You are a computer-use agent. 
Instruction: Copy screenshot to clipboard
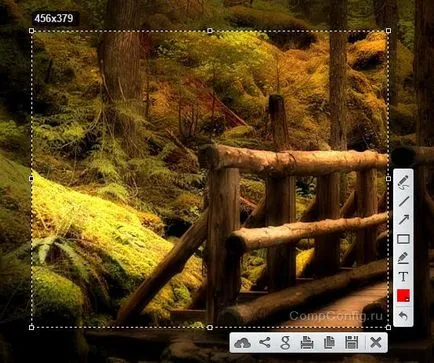(329, 343)
